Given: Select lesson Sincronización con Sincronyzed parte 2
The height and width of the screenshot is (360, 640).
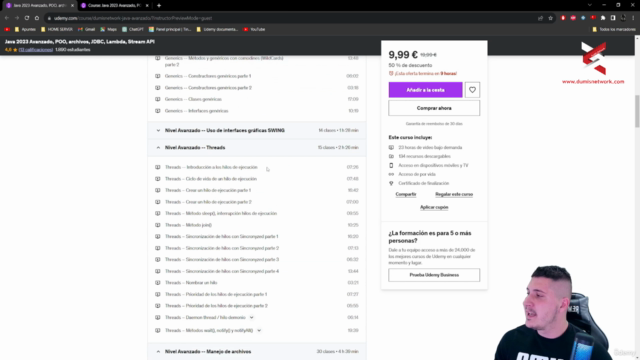Looking at the screenshot, I should [222, 248].
